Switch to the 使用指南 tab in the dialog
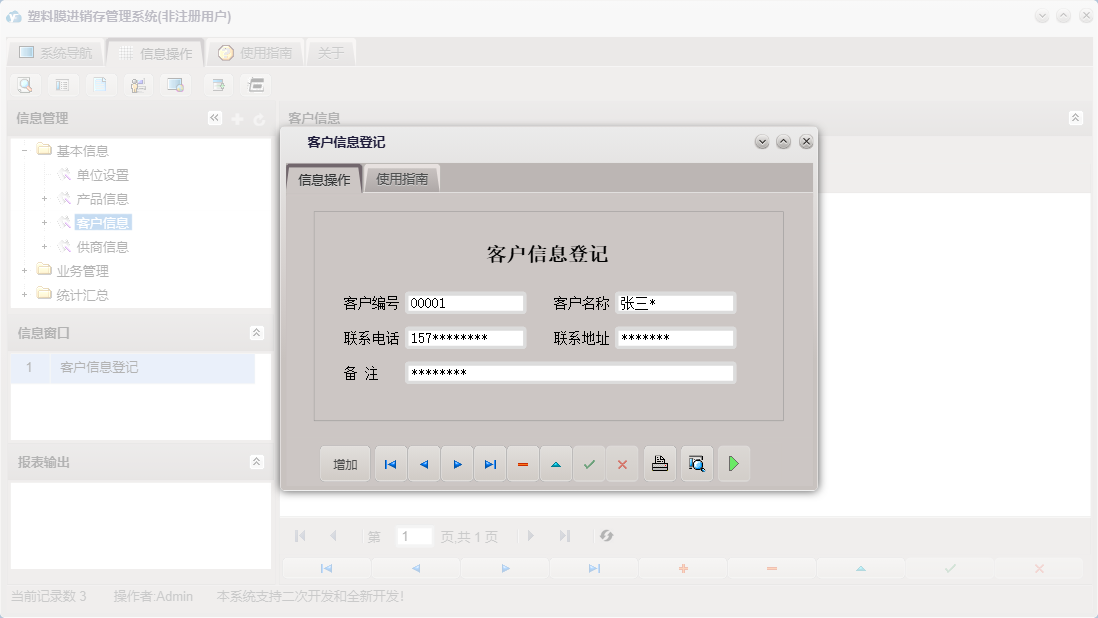The image size is (1098, 618). click(402, 178)
